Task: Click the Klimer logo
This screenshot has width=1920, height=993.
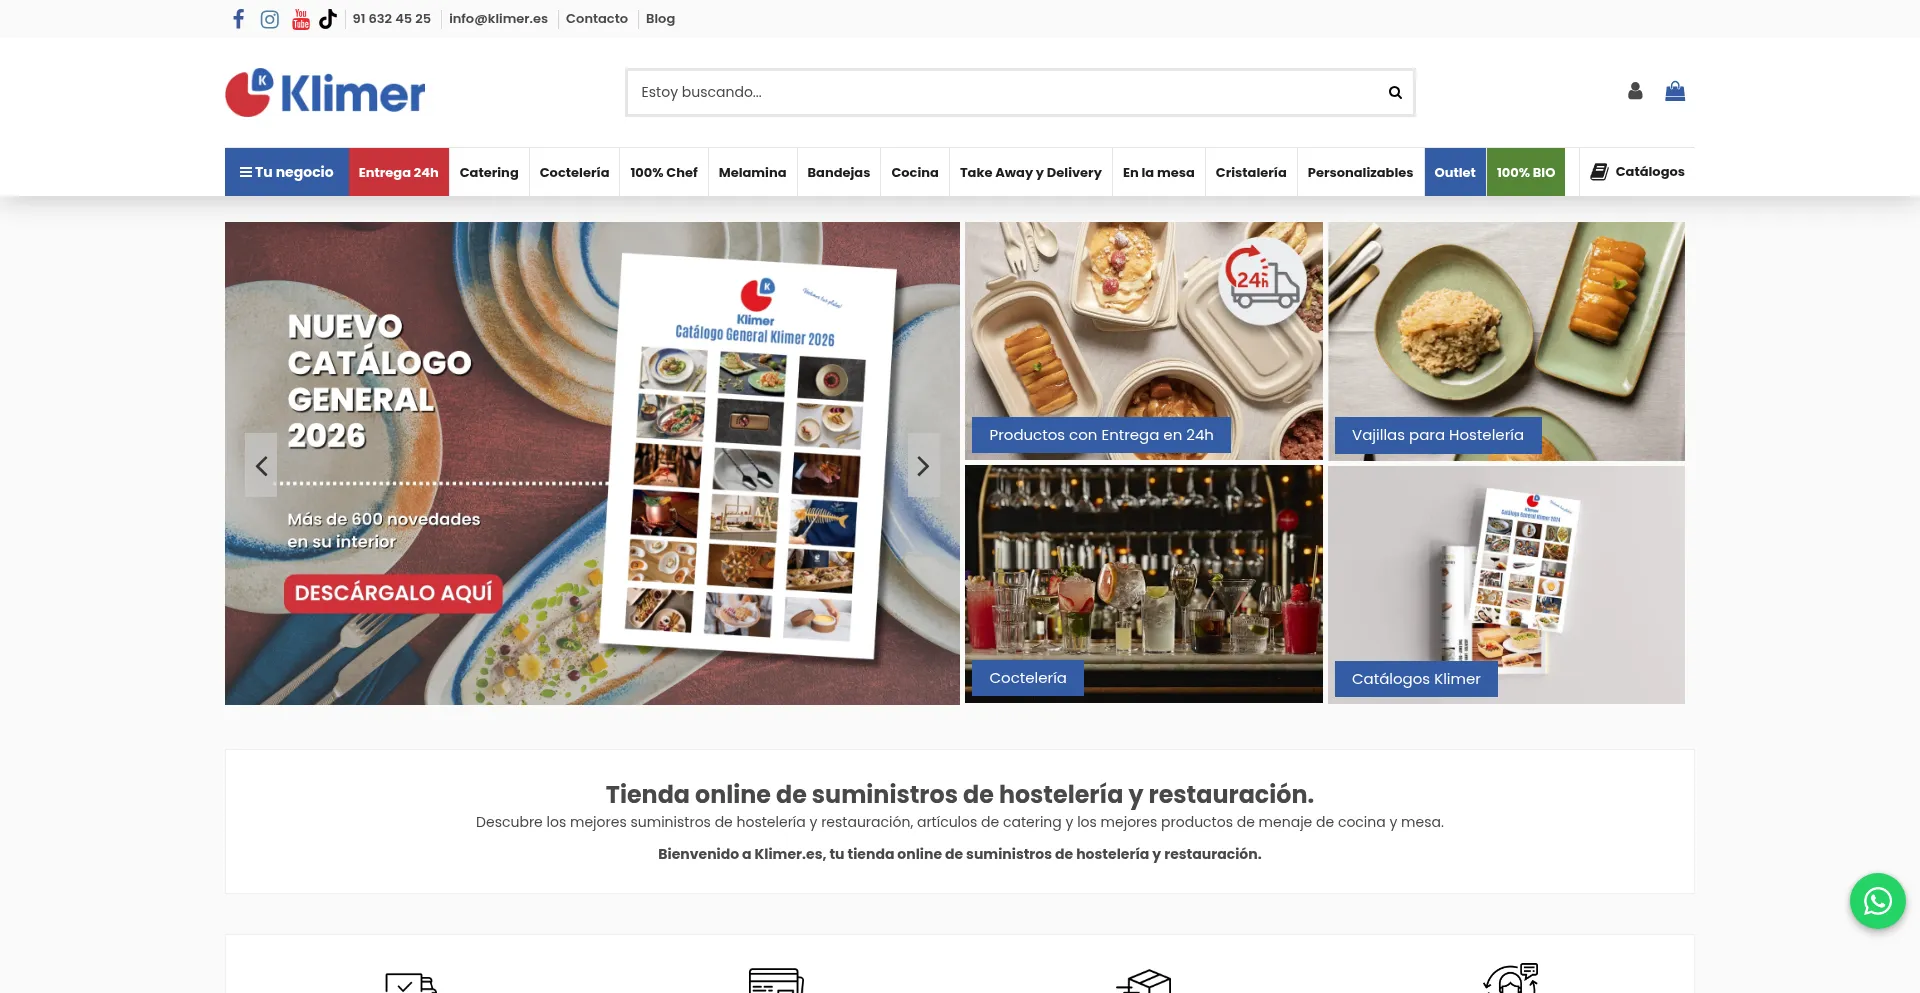Action: 325,93
